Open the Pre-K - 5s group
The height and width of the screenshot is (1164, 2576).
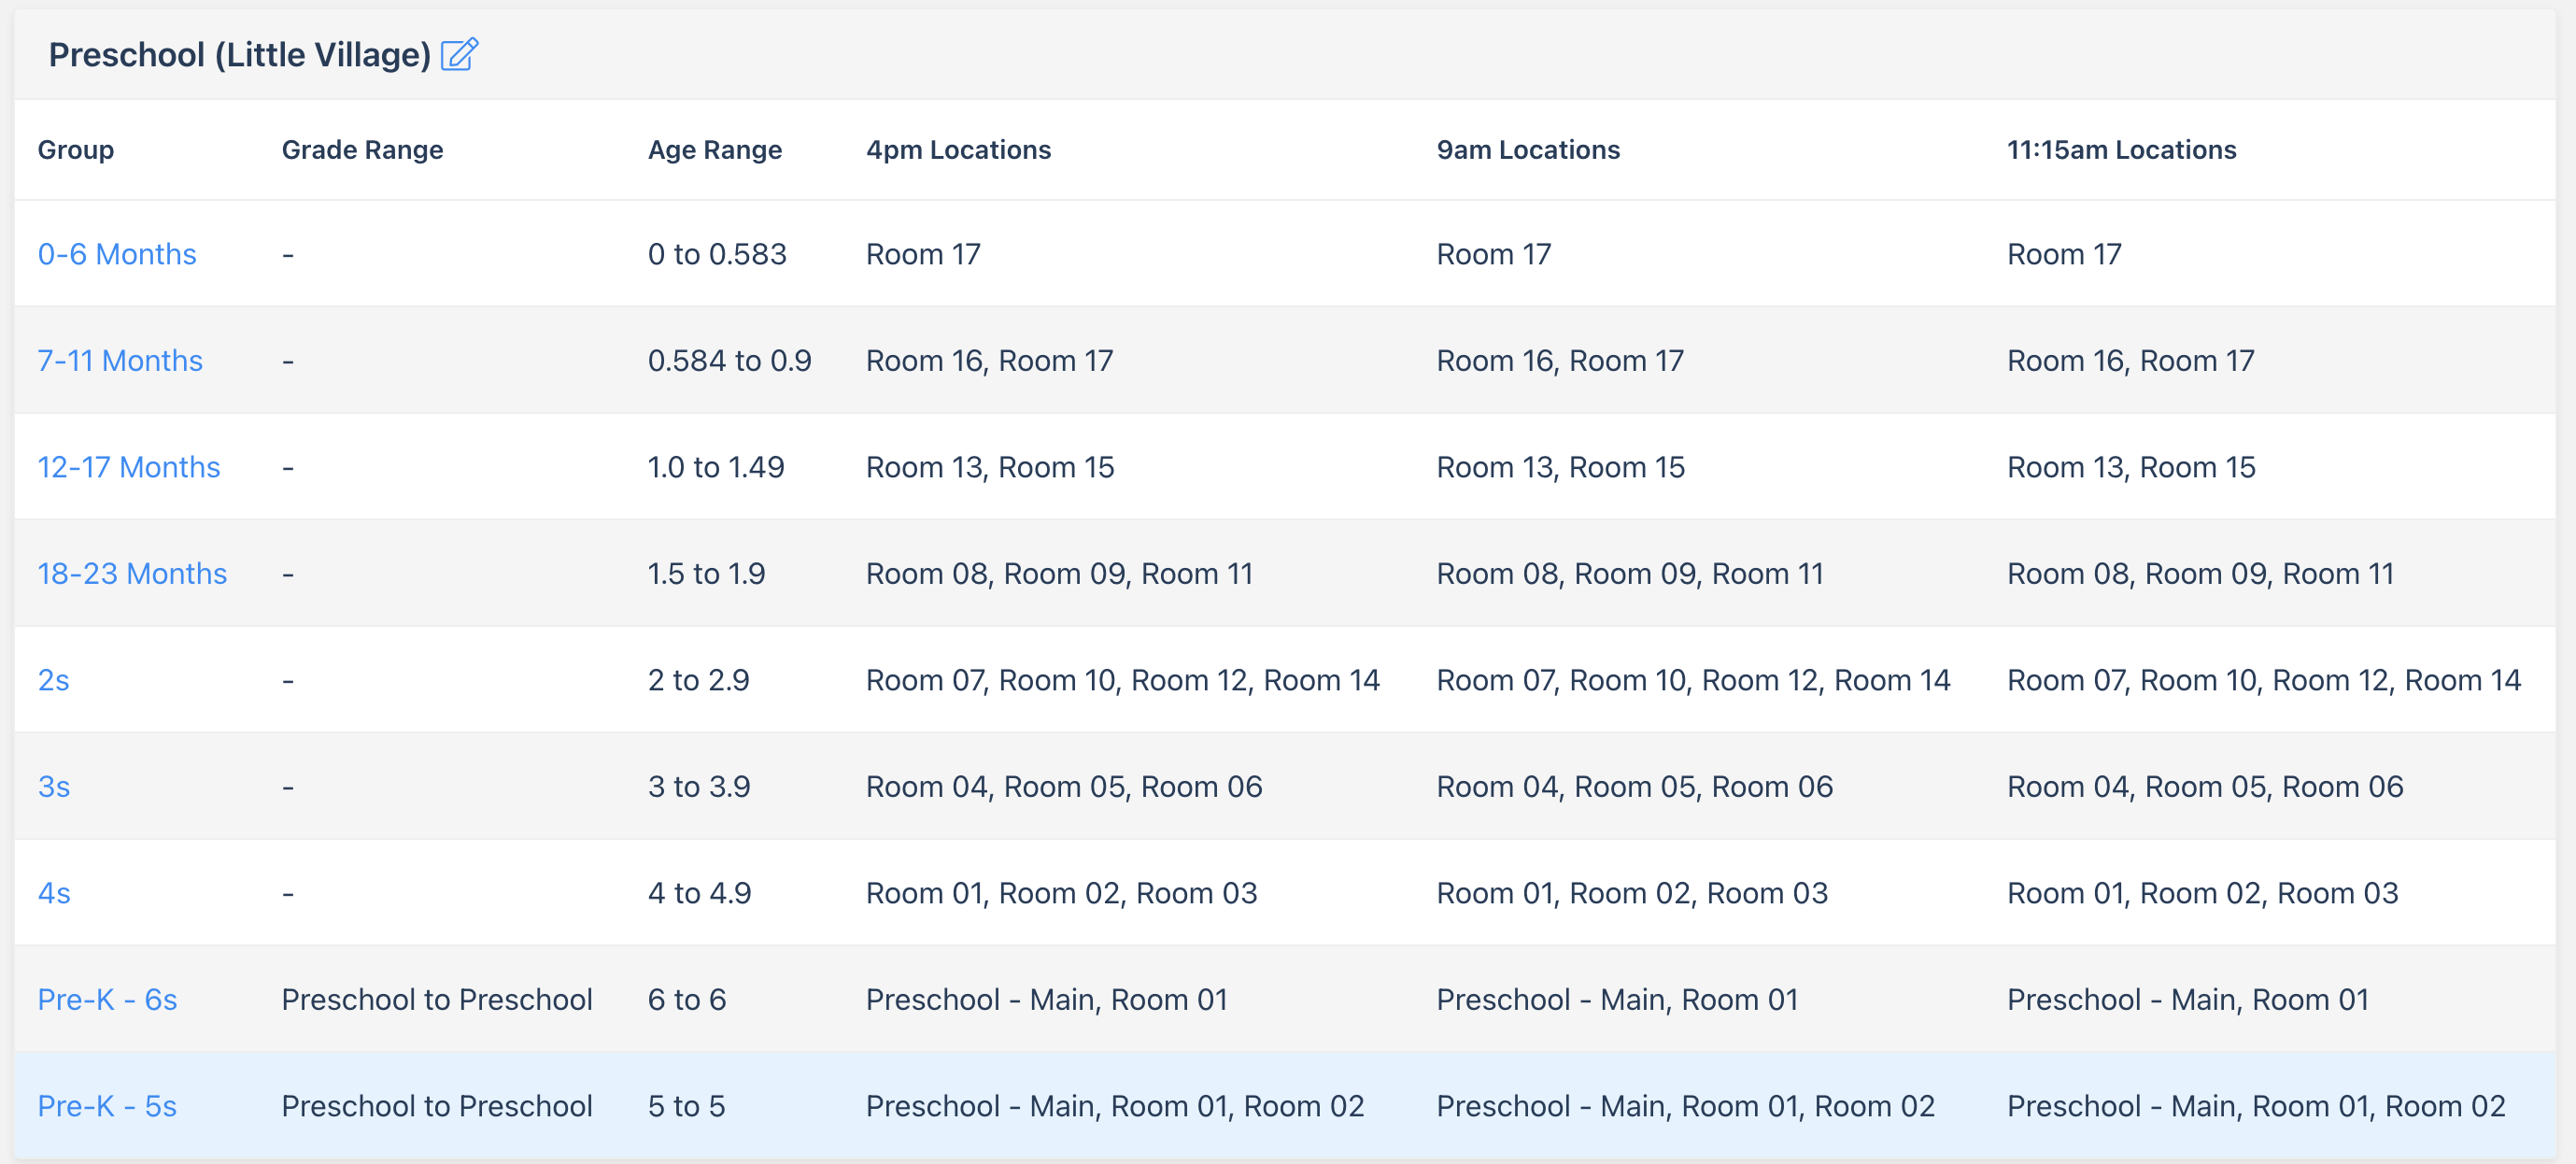coord(107,1106)
